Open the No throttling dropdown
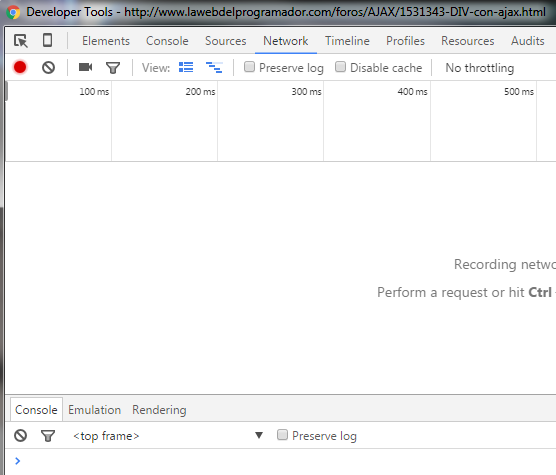 [x=479, y=68]
